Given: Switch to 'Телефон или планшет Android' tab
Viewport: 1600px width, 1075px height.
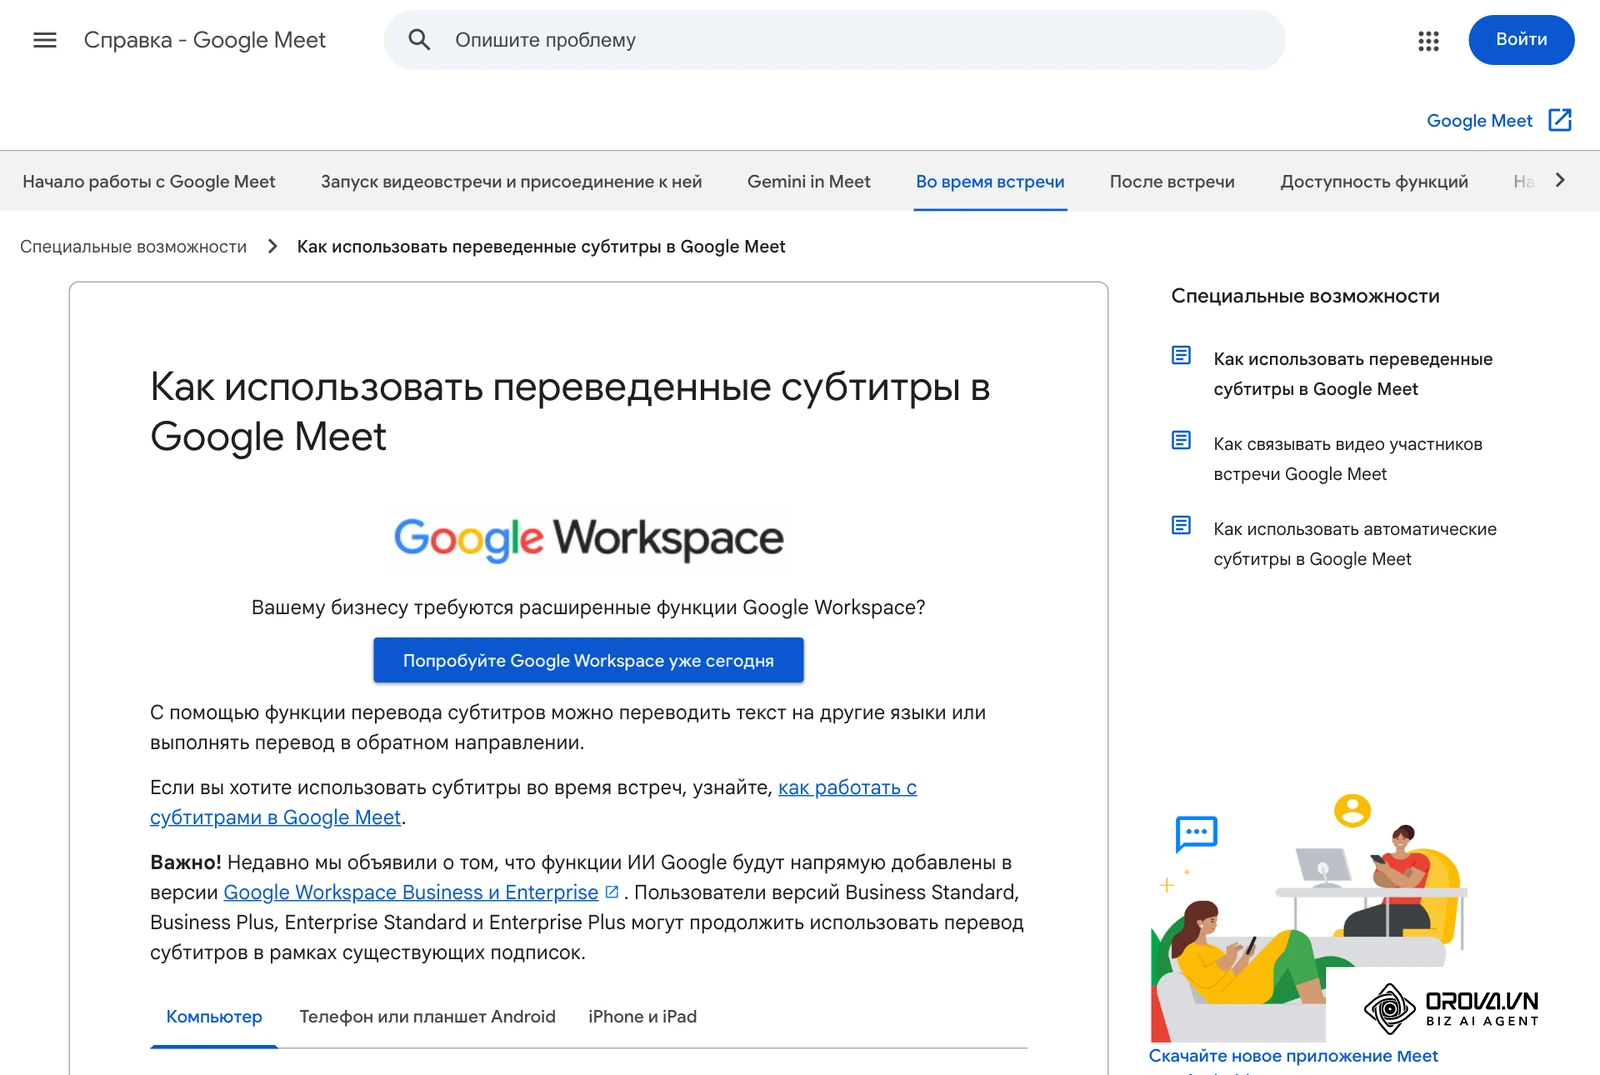Looking at the screenshot, I should pyautogui.click(x=427, y=1017).
